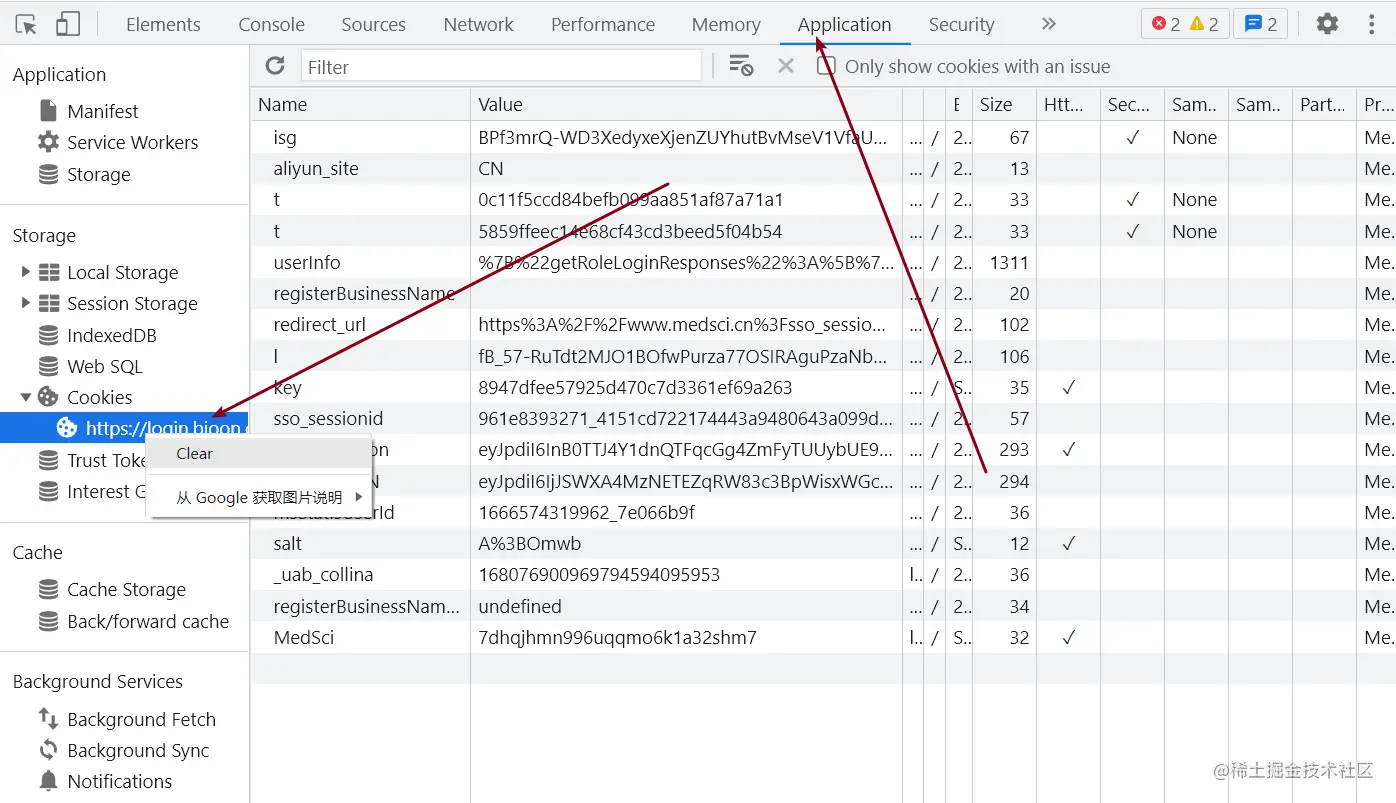This screenshot has width=1396, height=803.
Task: Select the userInfo cookie row
Action: click(823, 262)
